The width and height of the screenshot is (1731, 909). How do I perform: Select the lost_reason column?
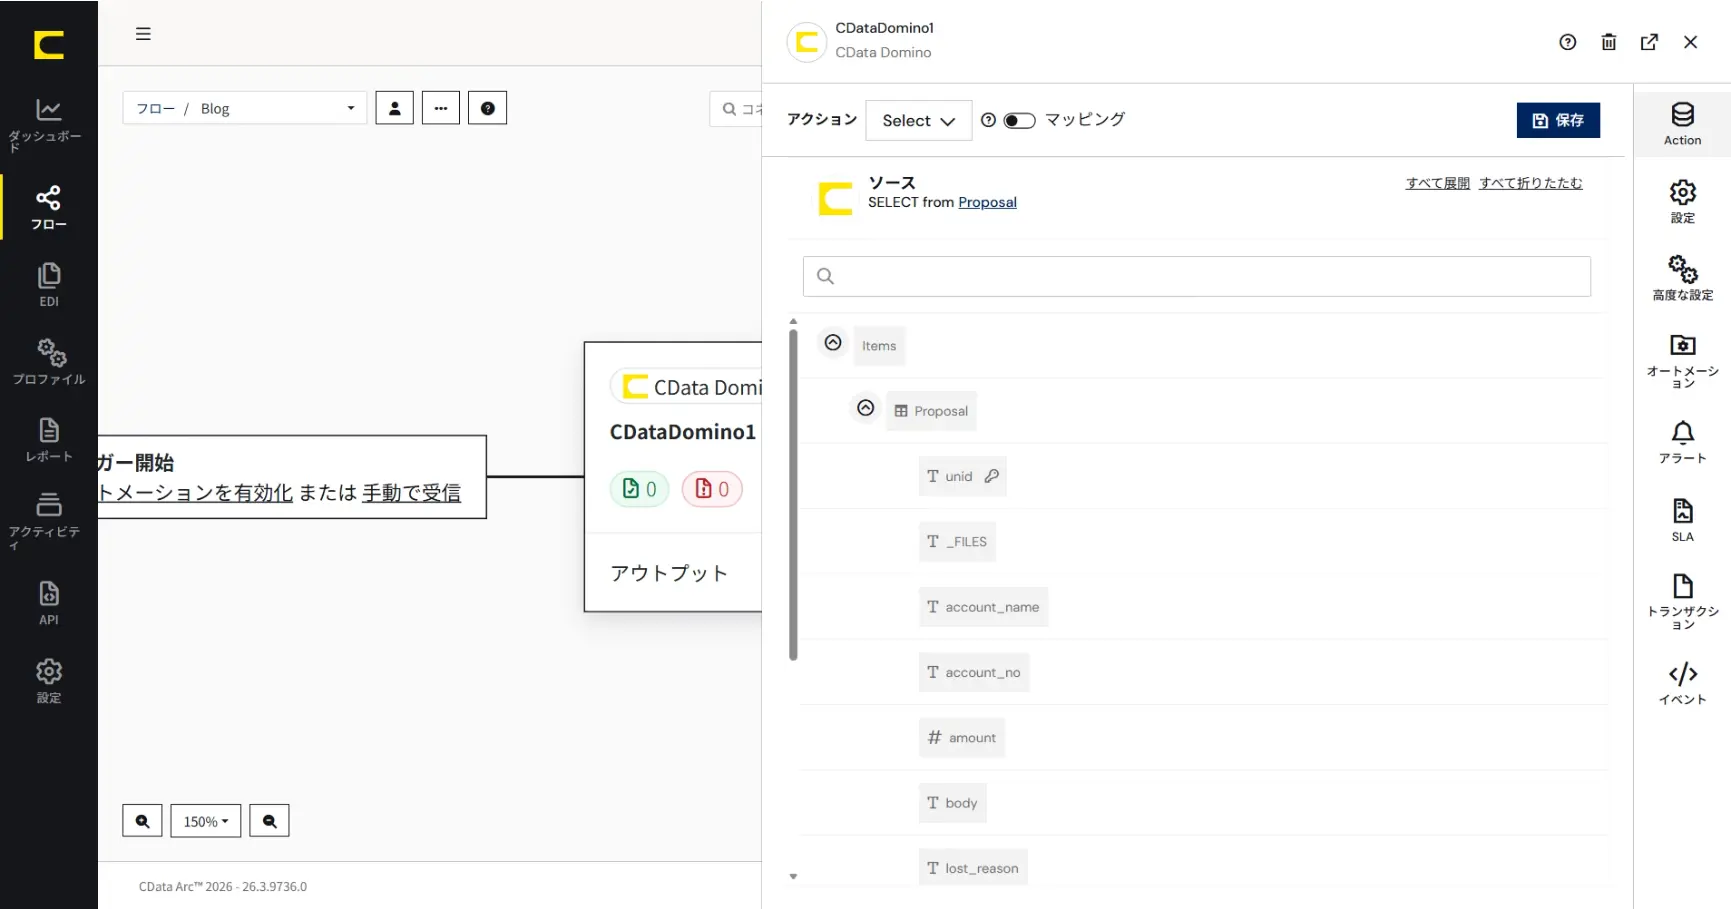click(973, 868)
